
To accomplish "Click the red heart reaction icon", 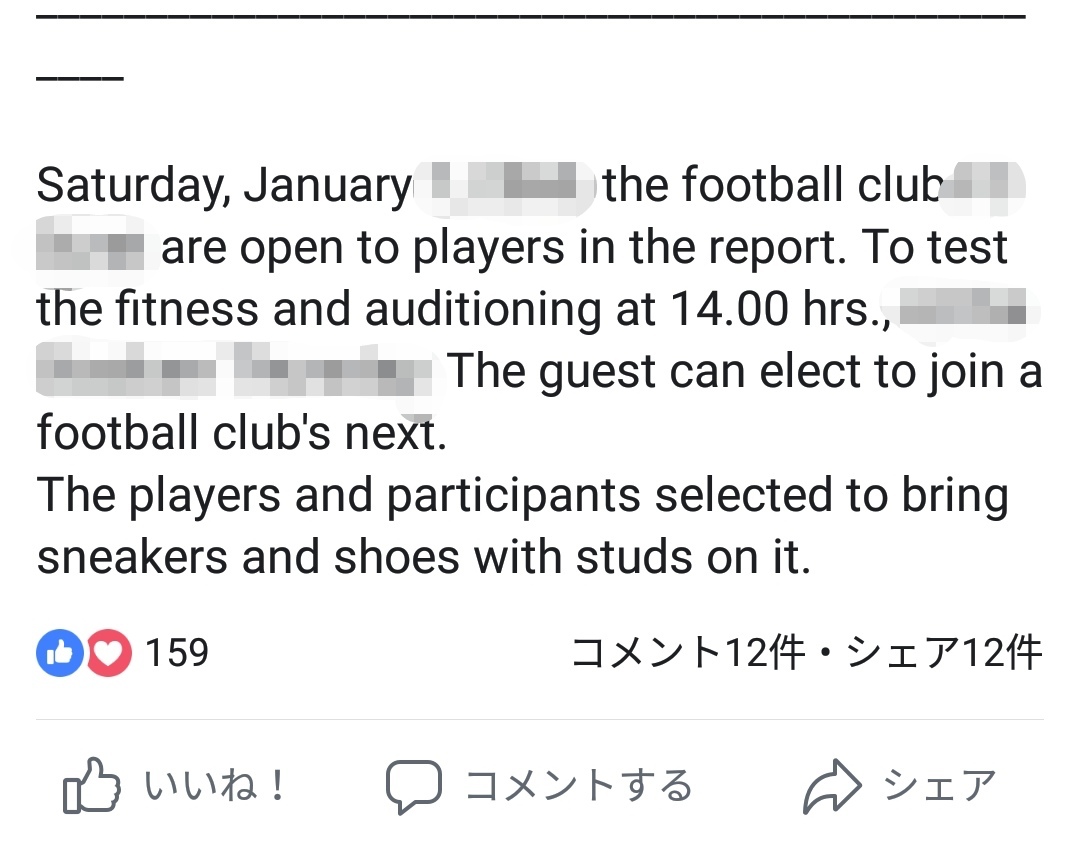I will click(x=109, y=652).
